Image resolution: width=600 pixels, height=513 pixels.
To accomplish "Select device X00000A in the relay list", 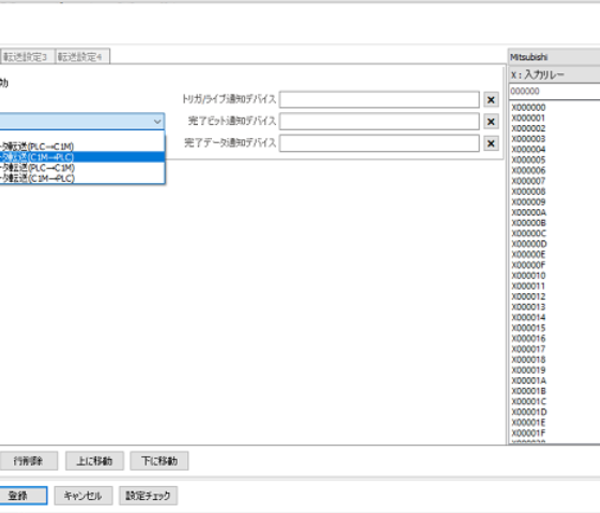I will (x=529, y=212).
